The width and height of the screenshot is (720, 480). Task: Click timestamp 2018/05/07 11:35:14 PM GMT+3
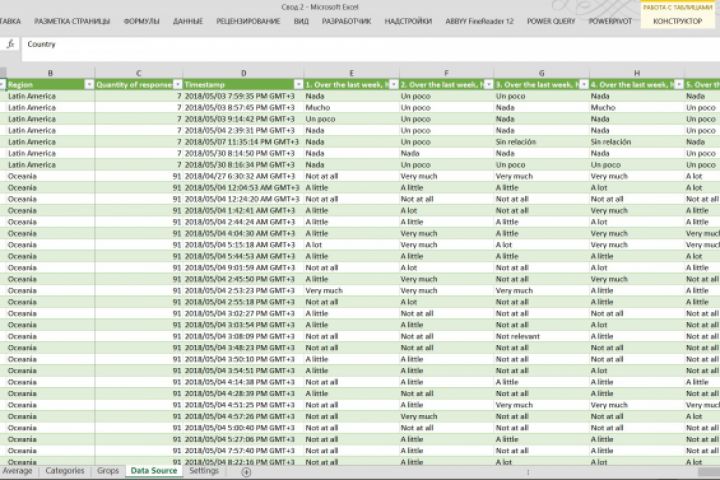pos(243,142)
